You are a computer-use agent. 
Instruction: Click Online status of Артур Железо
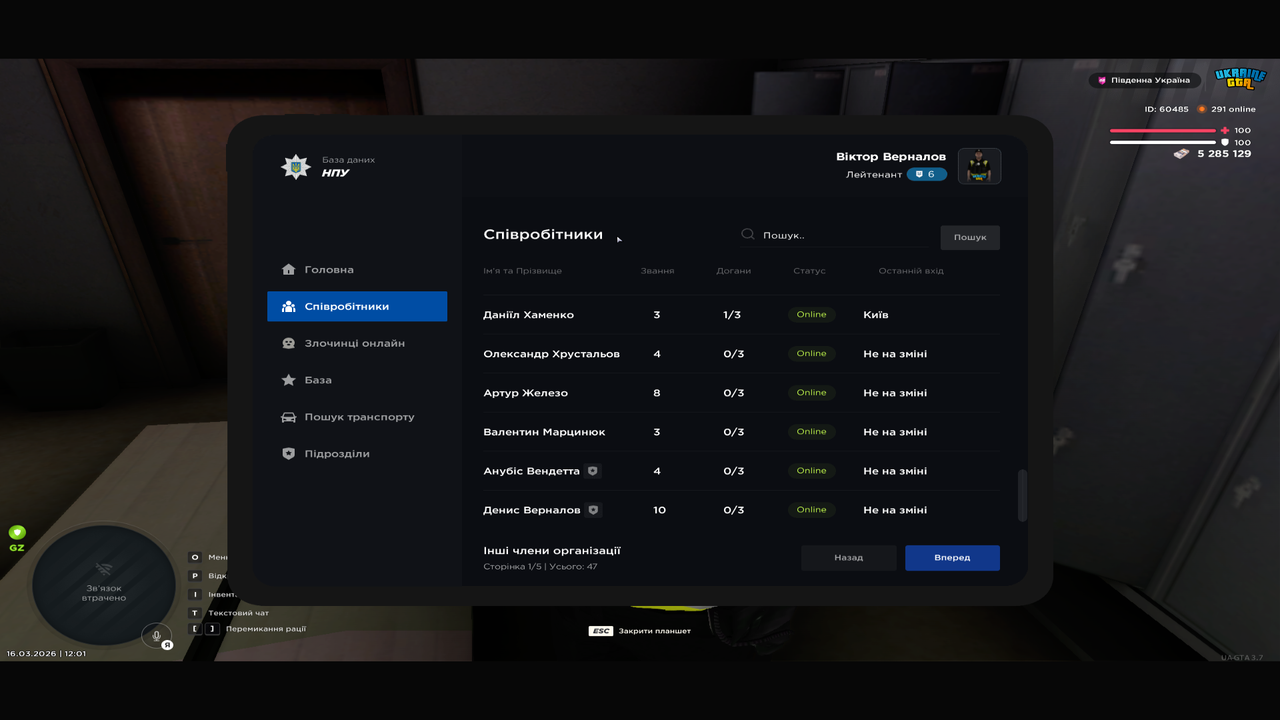(x=812, y=393)
